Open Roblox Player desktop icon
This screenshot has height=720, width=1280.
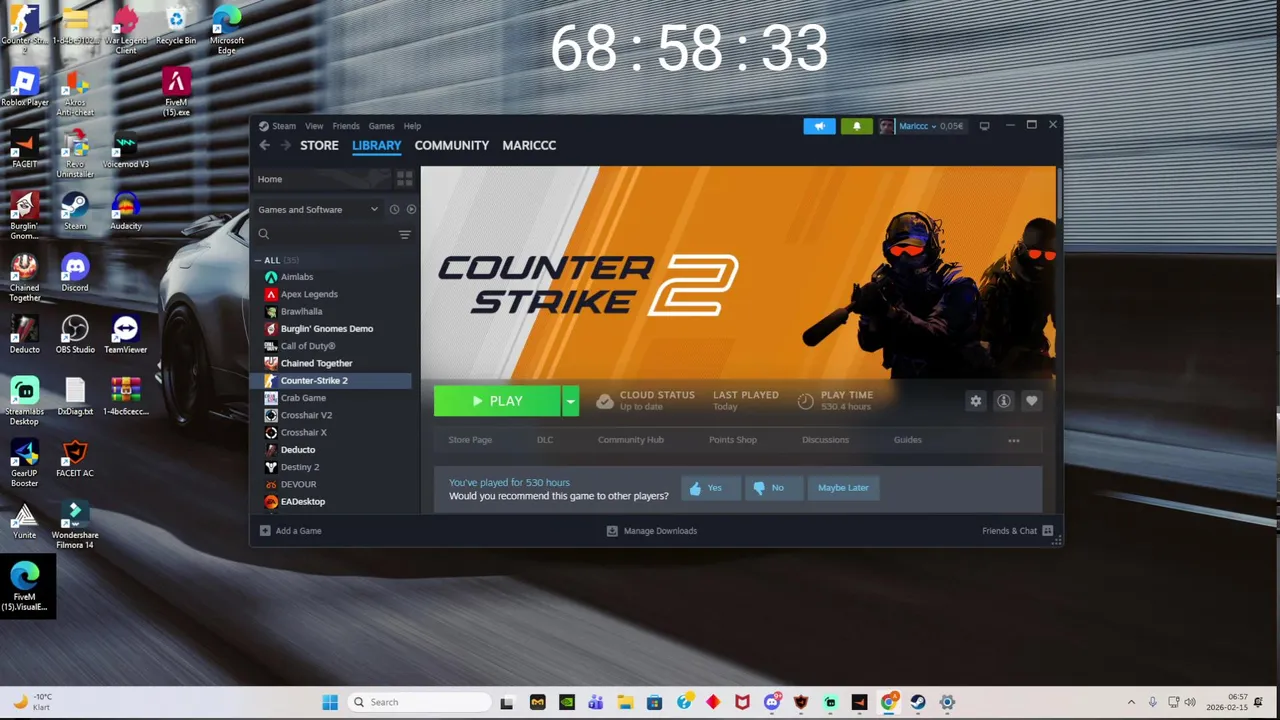click(x=25, y=87)
